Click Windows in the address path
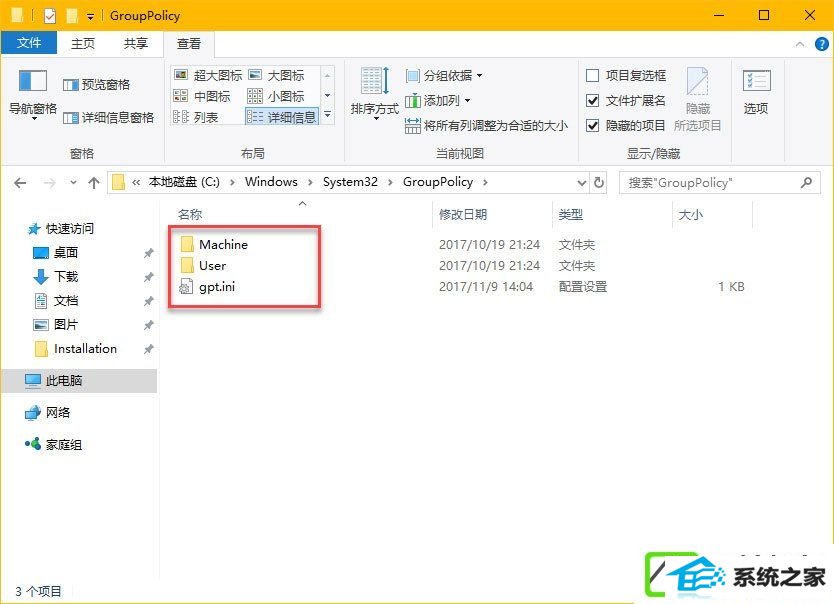This screenshot has height=604, width=834. click(x=271, y=182)
